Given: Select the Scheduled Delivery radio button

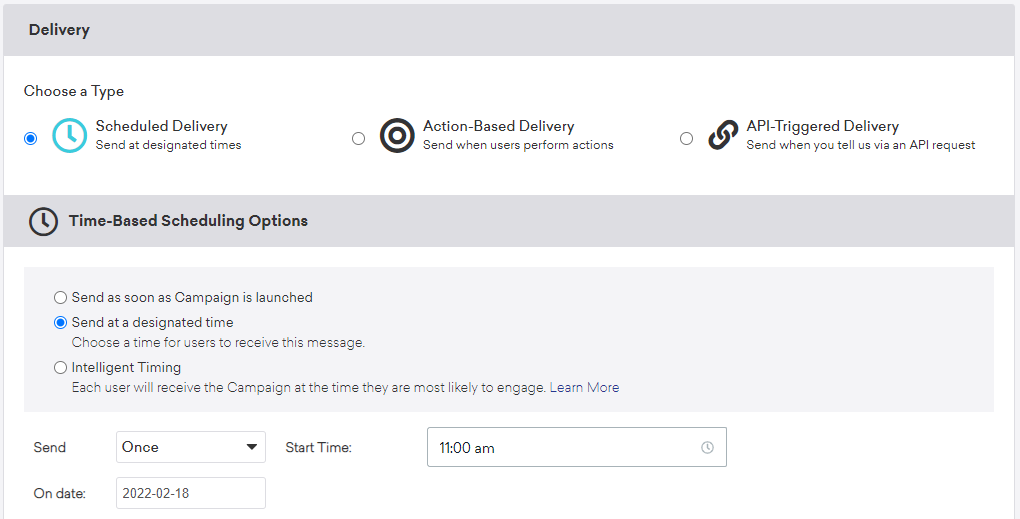Looking at the screenshot, I should tap(31, 139).
